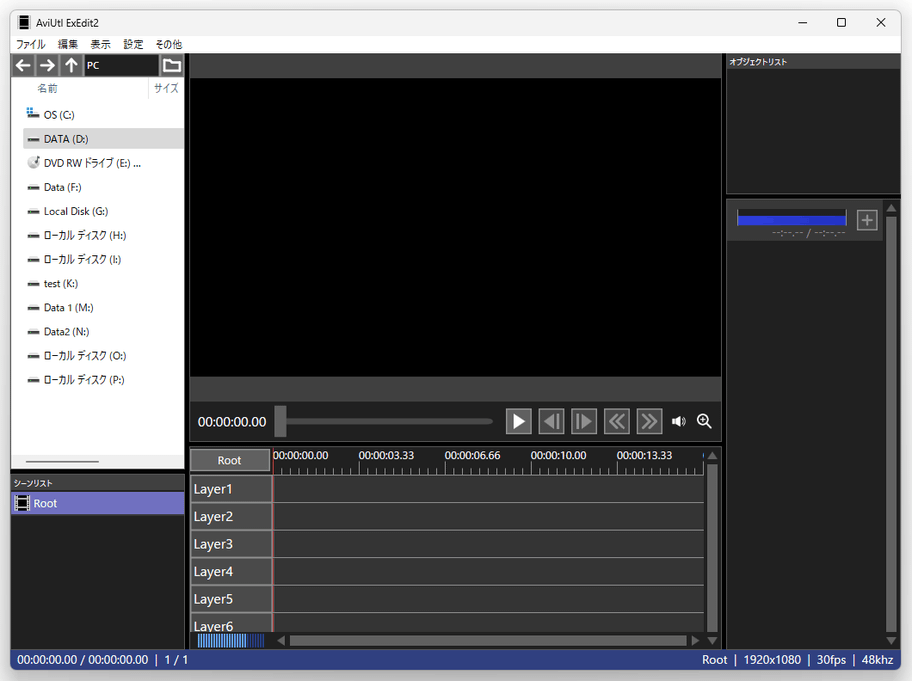
Task: Click the 30fps status bar entry
Action: (831, 659)
